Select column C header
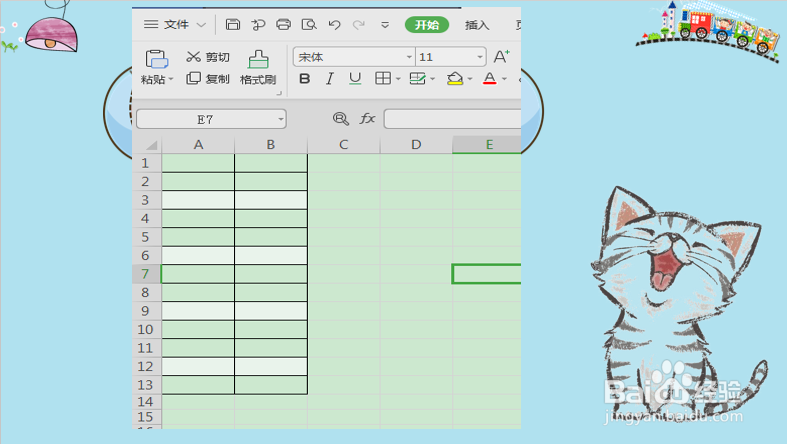The image size is (787, 444). tap(344, 144)
